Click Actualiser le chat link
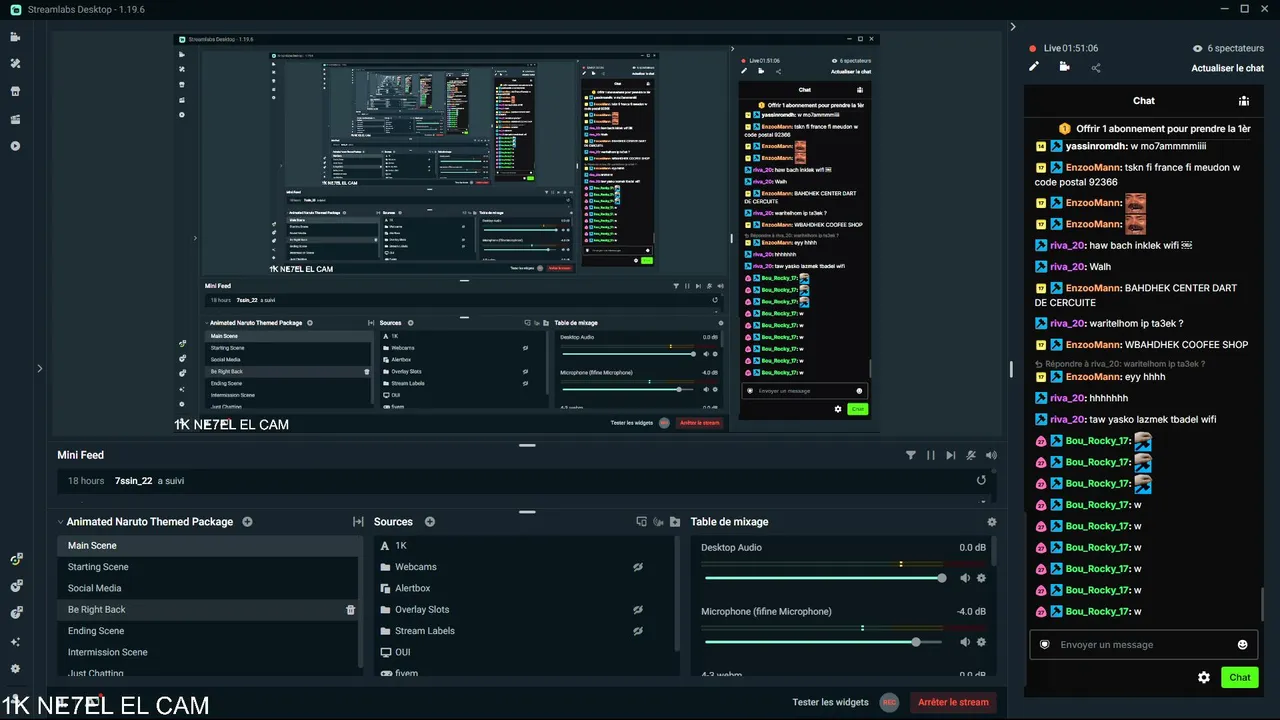This screenshot has height=720, width=1280. (x=1227, y=69)
